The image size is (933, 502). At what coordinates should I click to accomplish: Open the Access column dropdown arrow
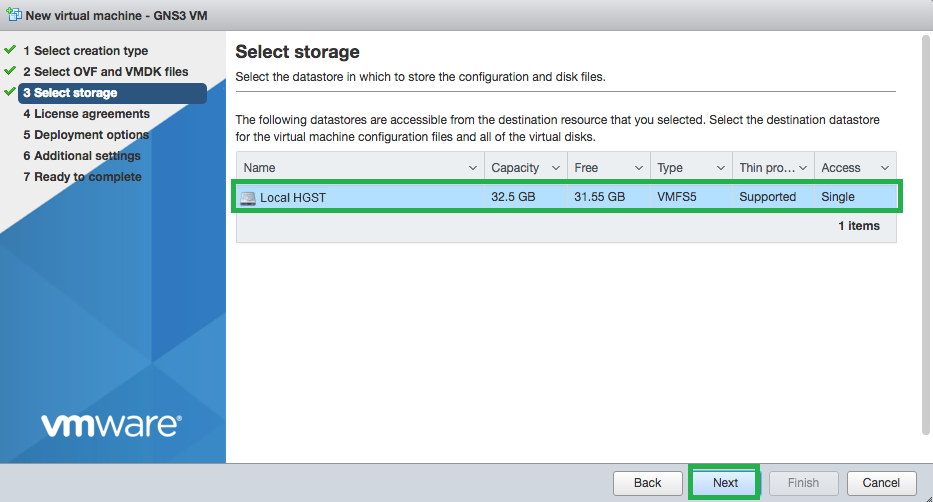(x=884, y=168)
